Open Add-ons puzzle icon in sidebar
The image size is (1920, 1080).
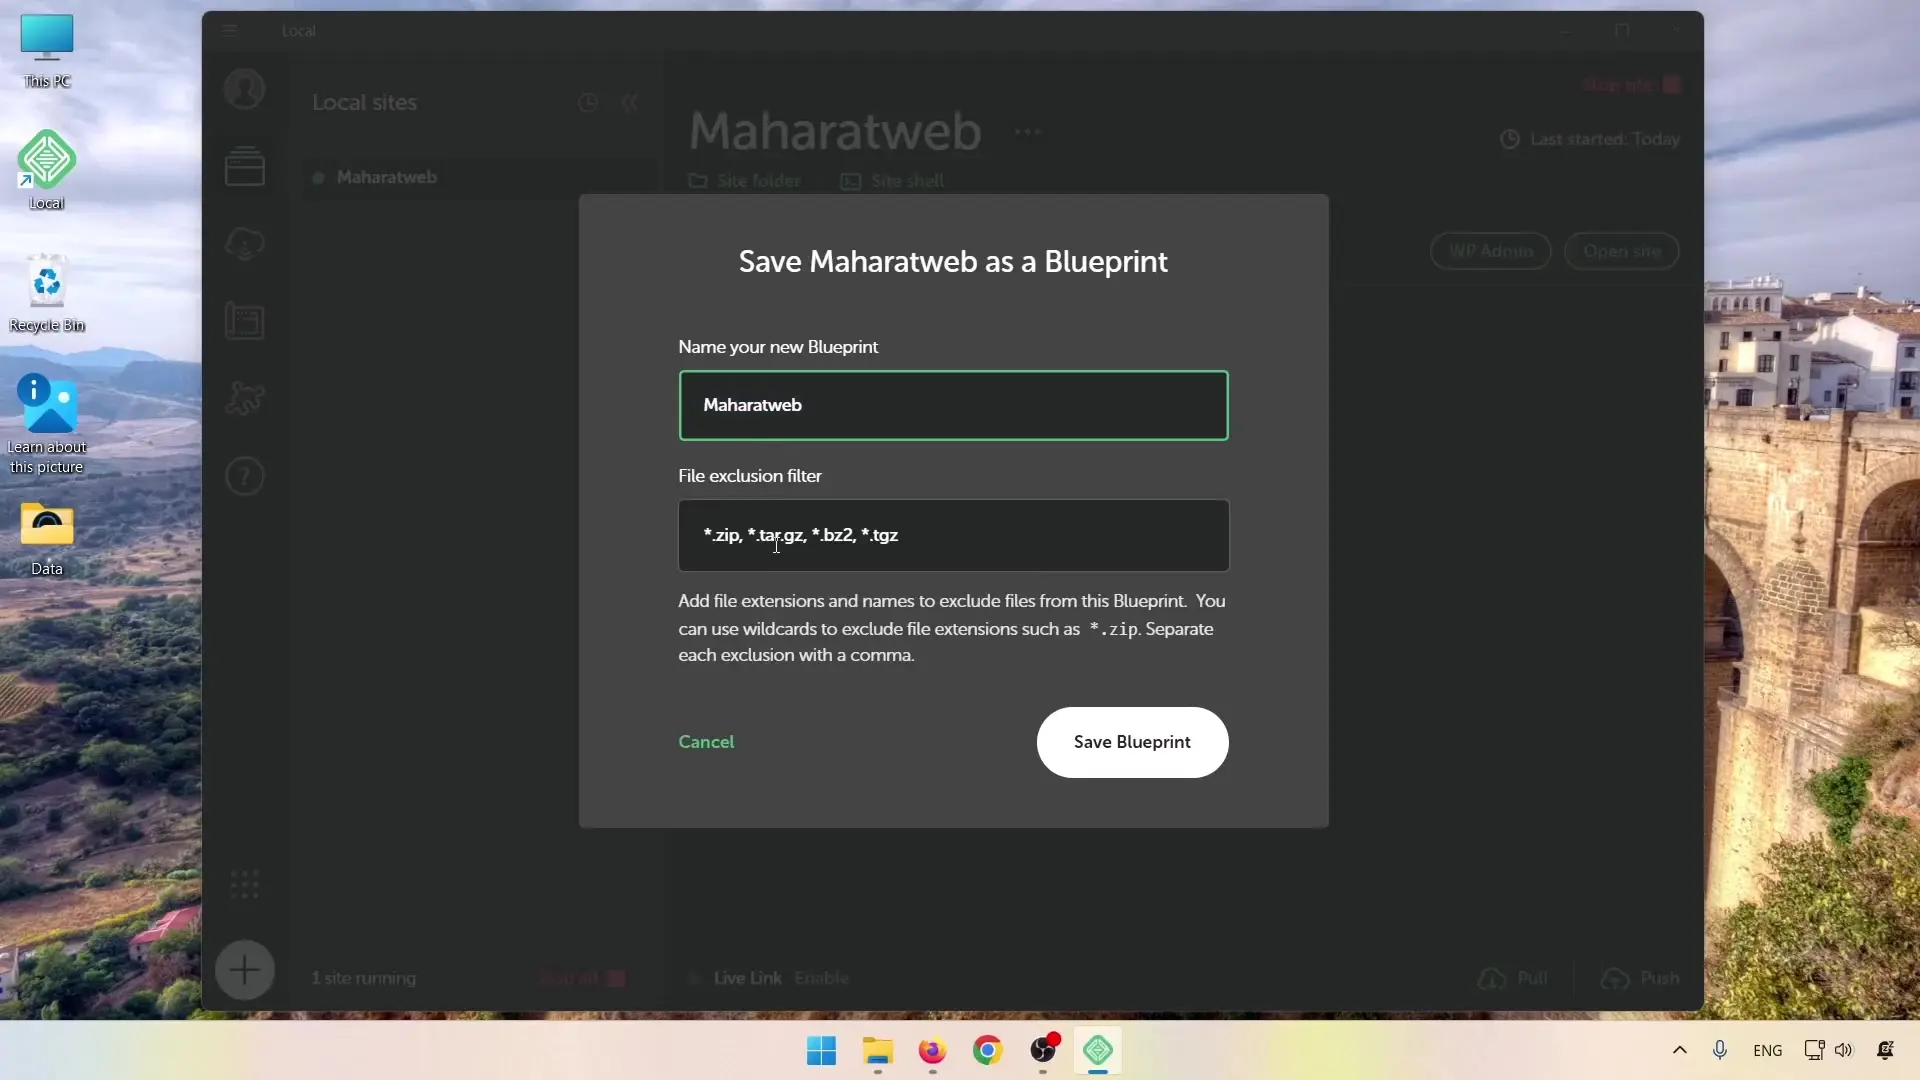point(244,398)
